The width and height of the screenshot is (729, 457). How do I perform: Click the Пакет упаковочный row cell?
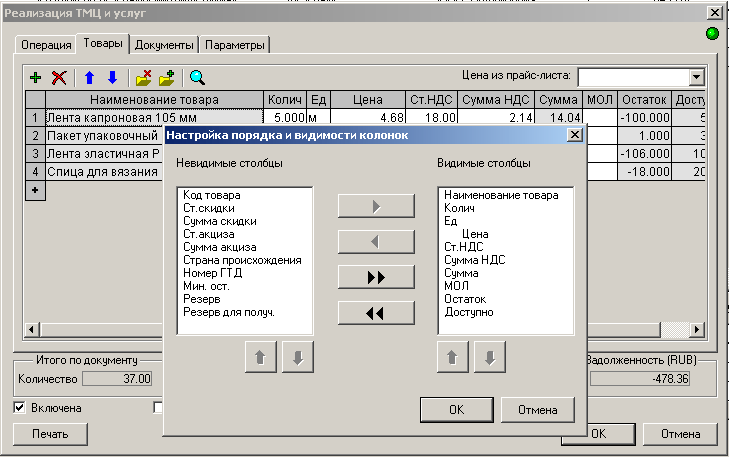[105, 136]
